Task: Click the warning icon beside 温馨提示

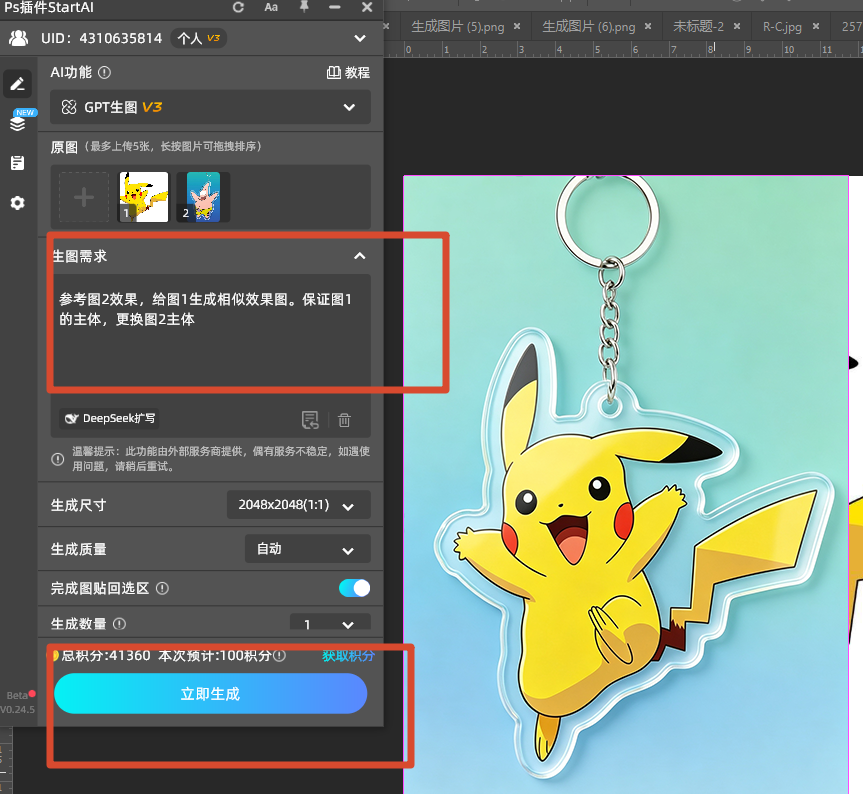Action: click(58, 459)
